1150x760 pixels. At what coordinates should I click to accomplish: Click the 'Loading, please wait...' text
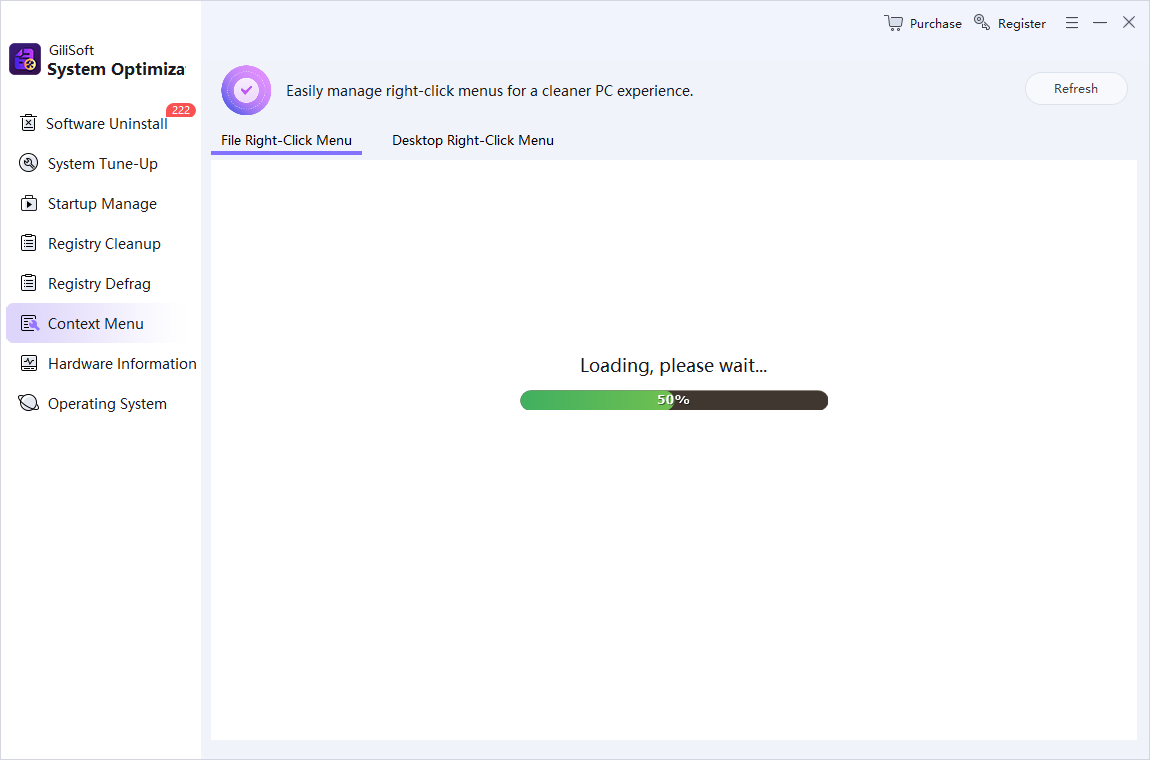[673, 365]
